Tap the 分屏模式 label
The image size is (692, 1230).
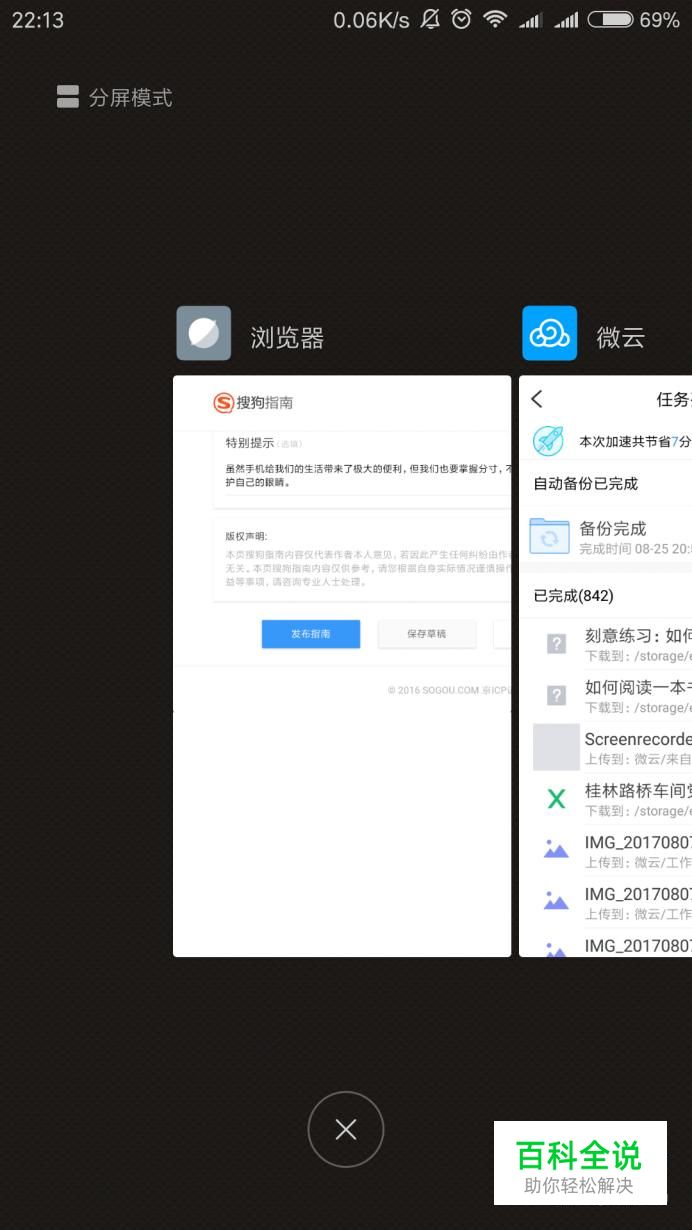point(131,97)
